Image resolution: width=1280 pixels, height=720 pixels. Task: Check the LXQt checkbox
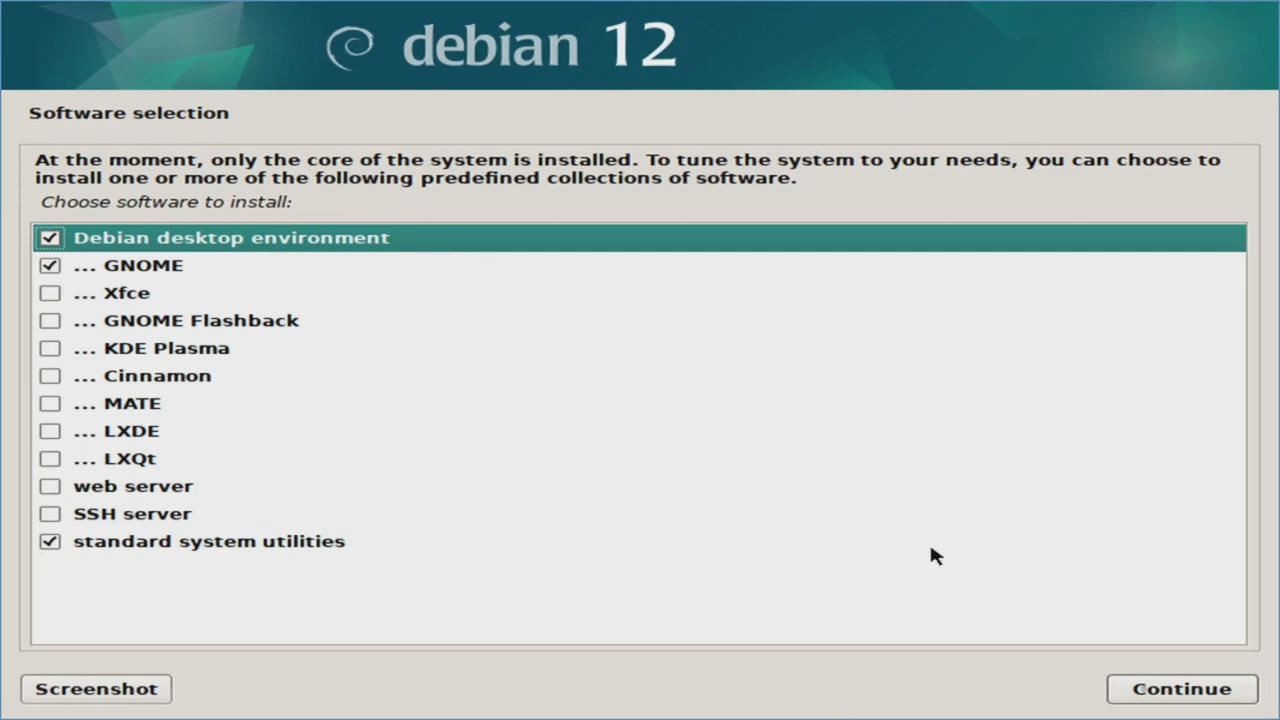click(50, 459)
